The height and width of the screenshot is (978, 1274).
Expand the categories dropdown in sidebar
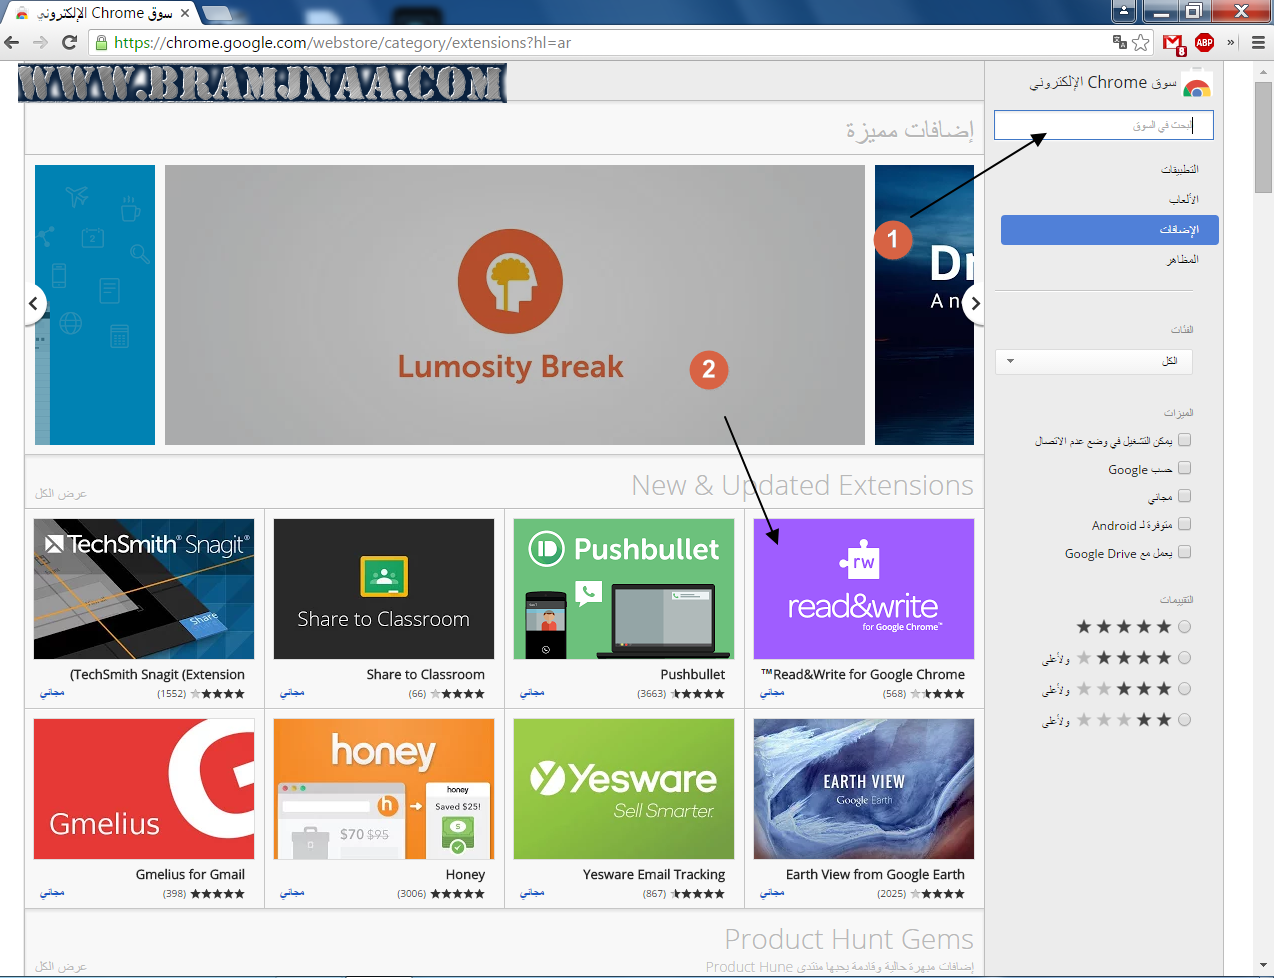tap(1094, 361)
